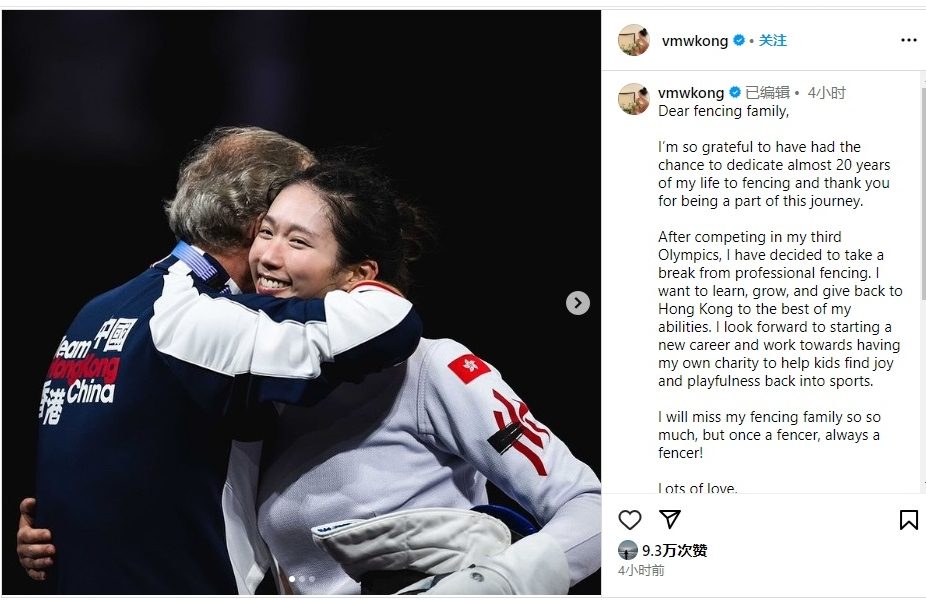Click small liker avatar beside like count

tap(628, 550)
